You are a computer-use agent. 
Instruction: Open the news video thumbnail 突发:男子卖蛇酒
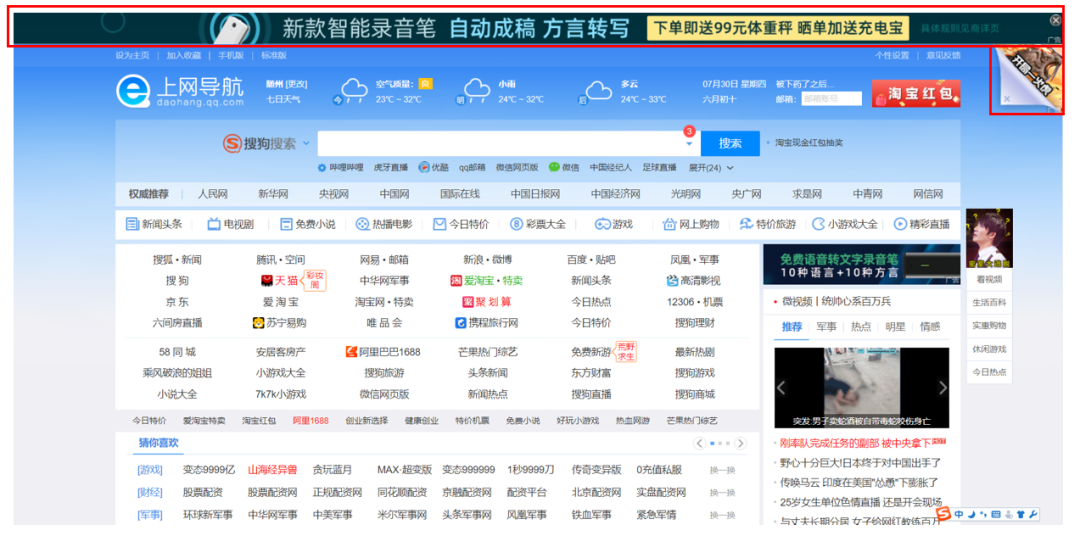click(862, 388)
